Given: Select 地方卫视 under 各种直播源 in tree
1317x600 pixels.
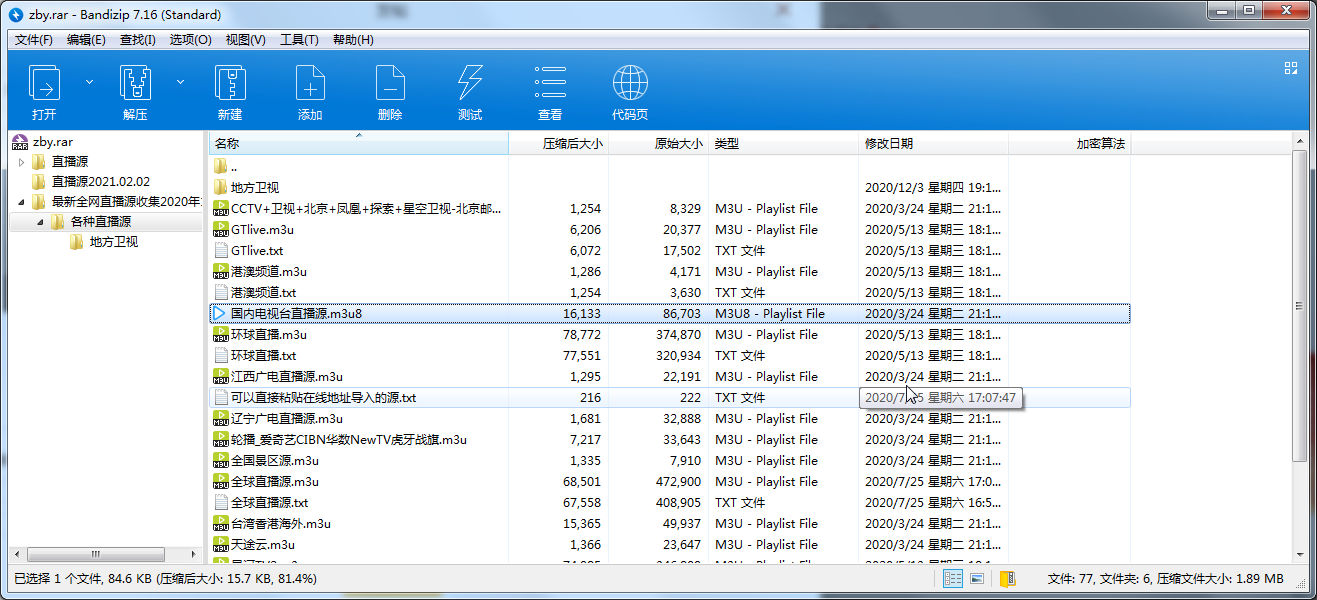Looking at the screenshot, I should [114, 242].
